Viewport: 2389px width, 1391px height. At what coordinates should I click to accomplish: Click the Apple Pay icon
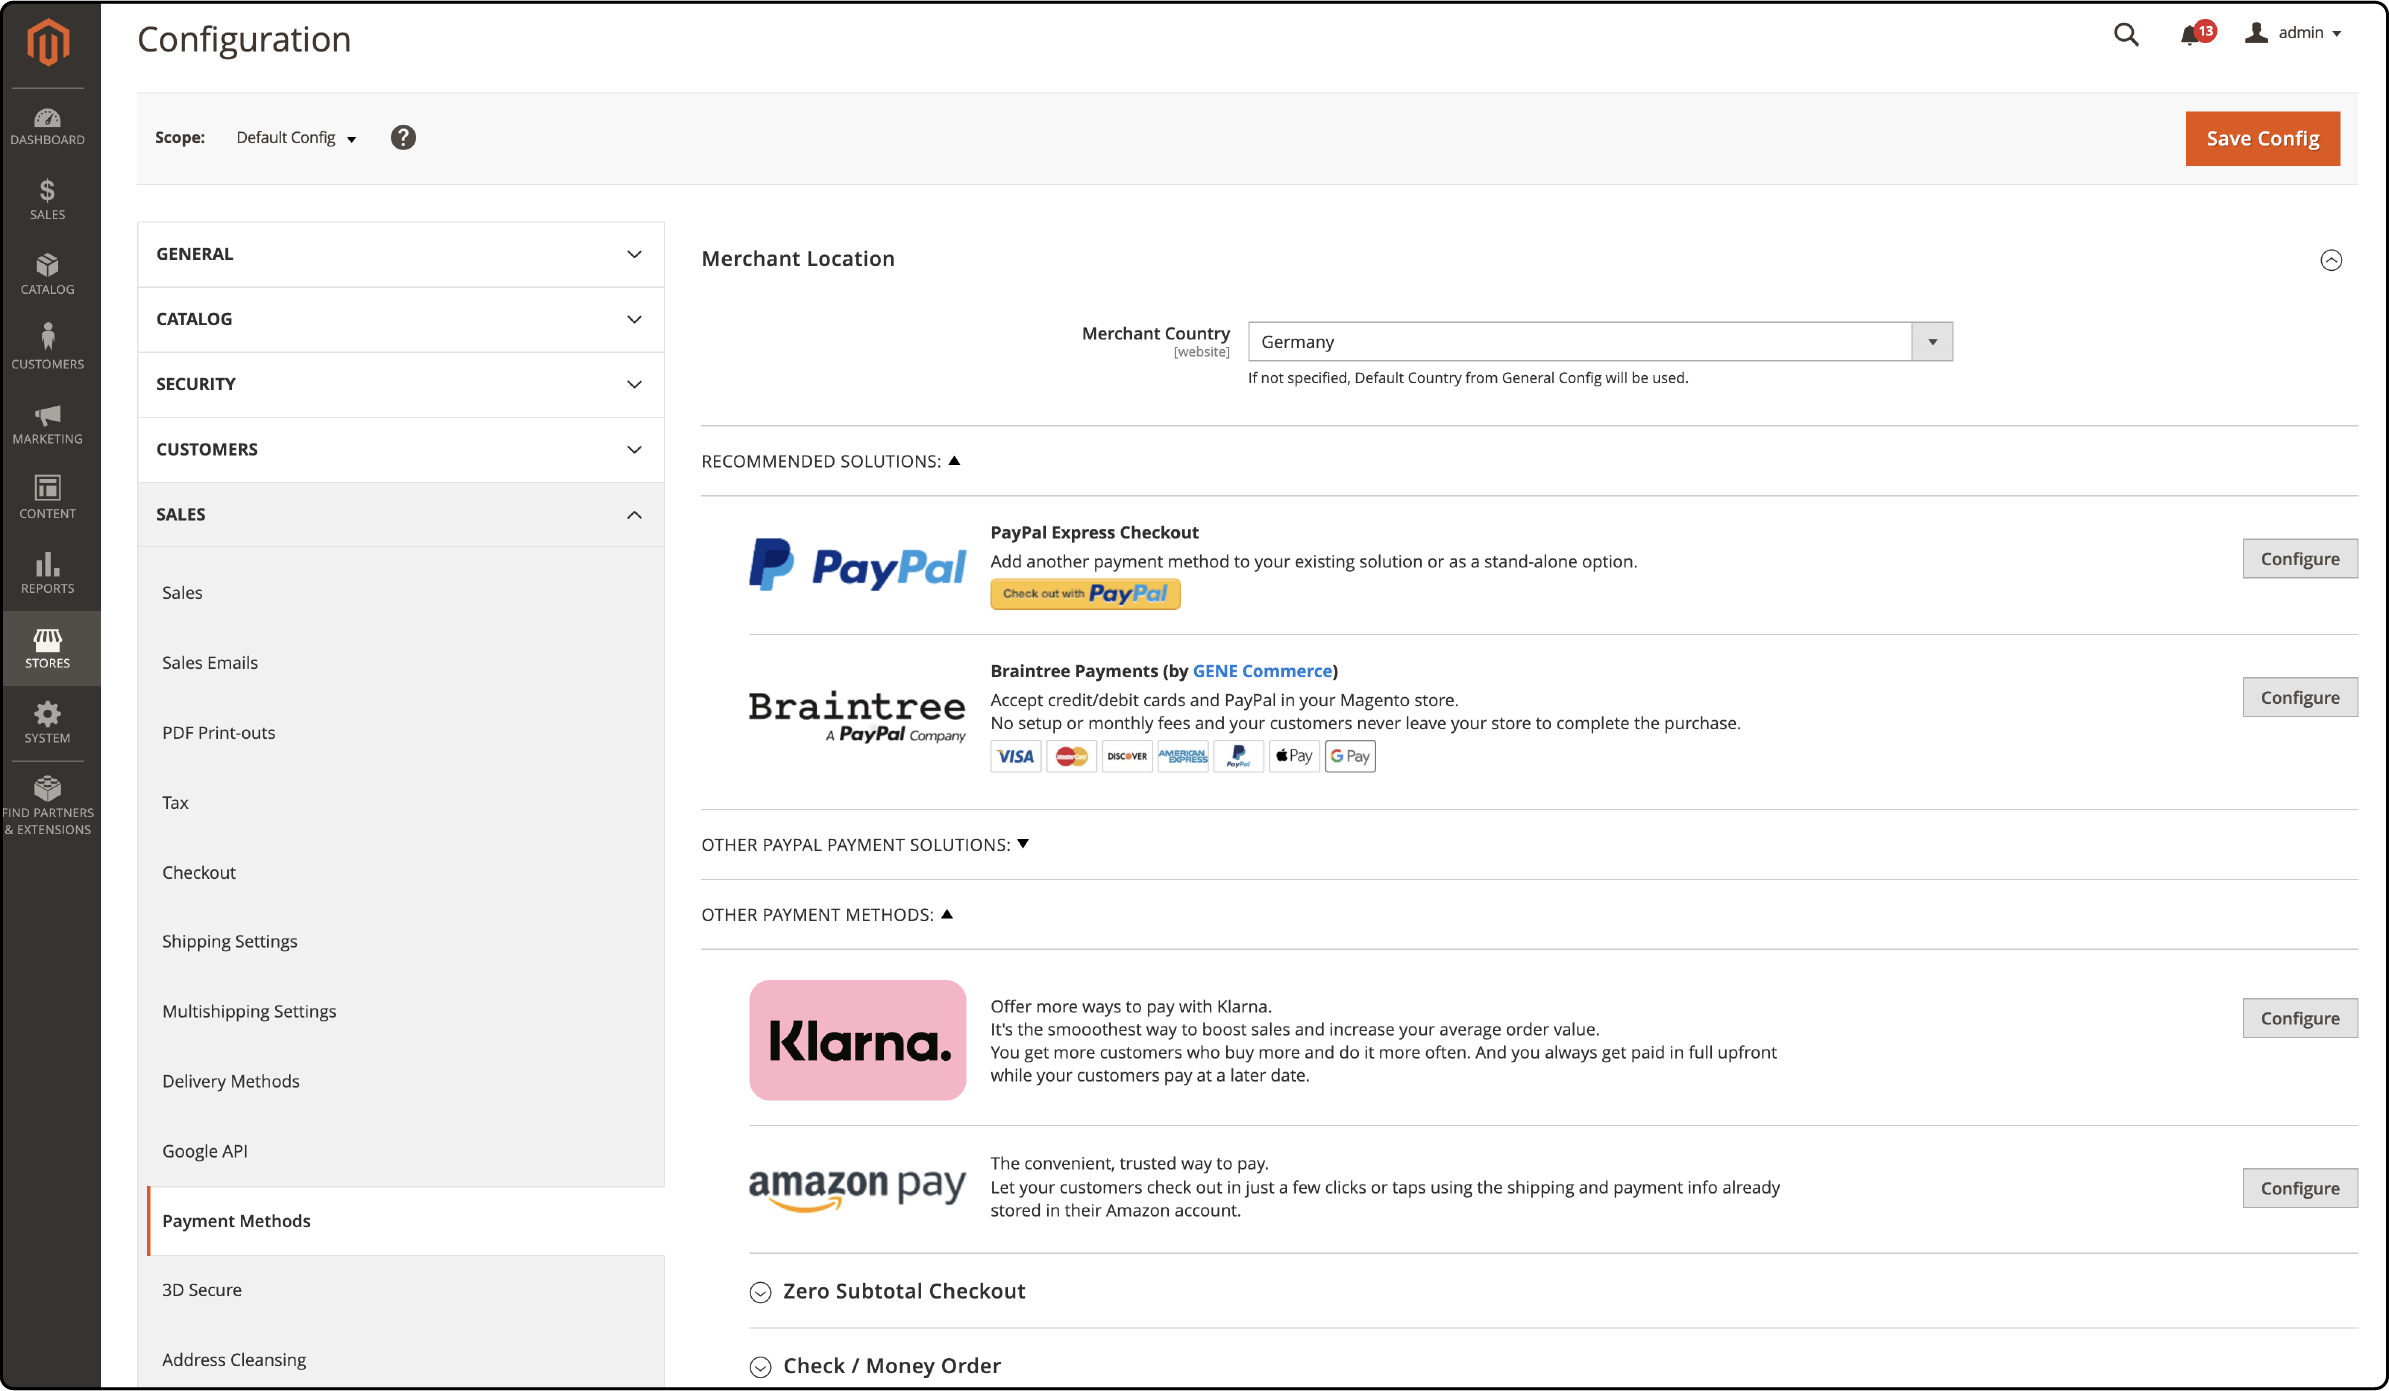(1294, 757)
